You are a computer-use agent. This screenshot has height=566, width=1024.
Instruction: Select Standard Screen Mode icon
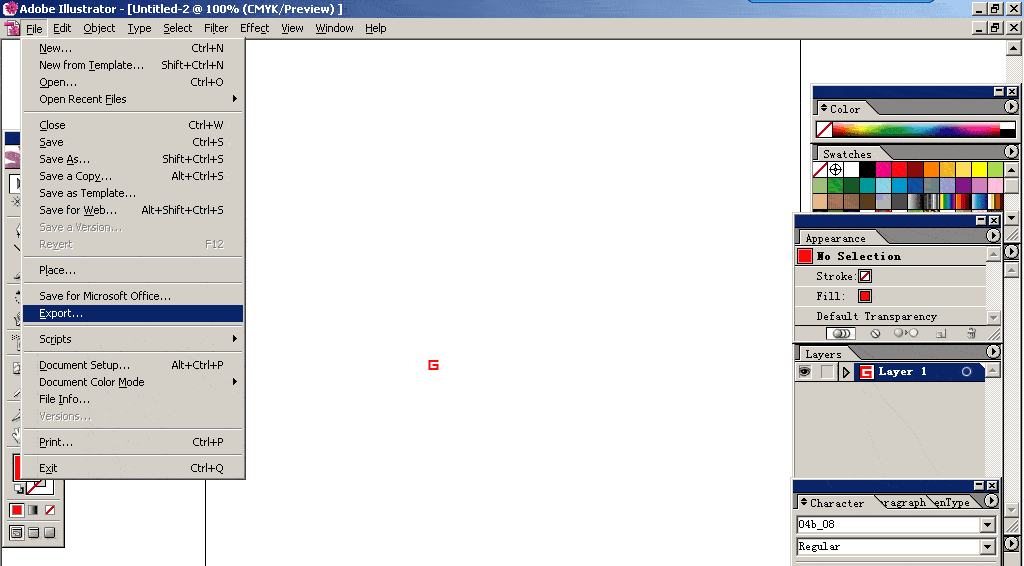(17, 533)
